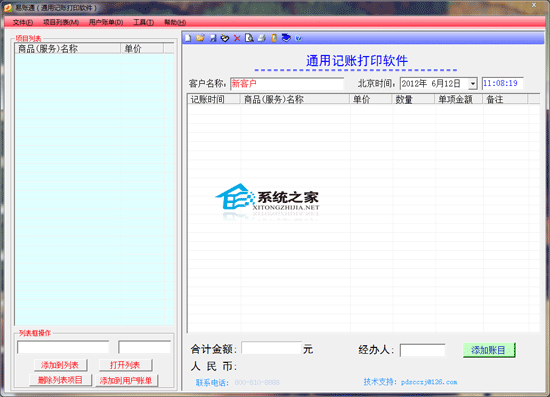
Task: Click the print preview magnifier icon
Action: click(x=249, y=38)
